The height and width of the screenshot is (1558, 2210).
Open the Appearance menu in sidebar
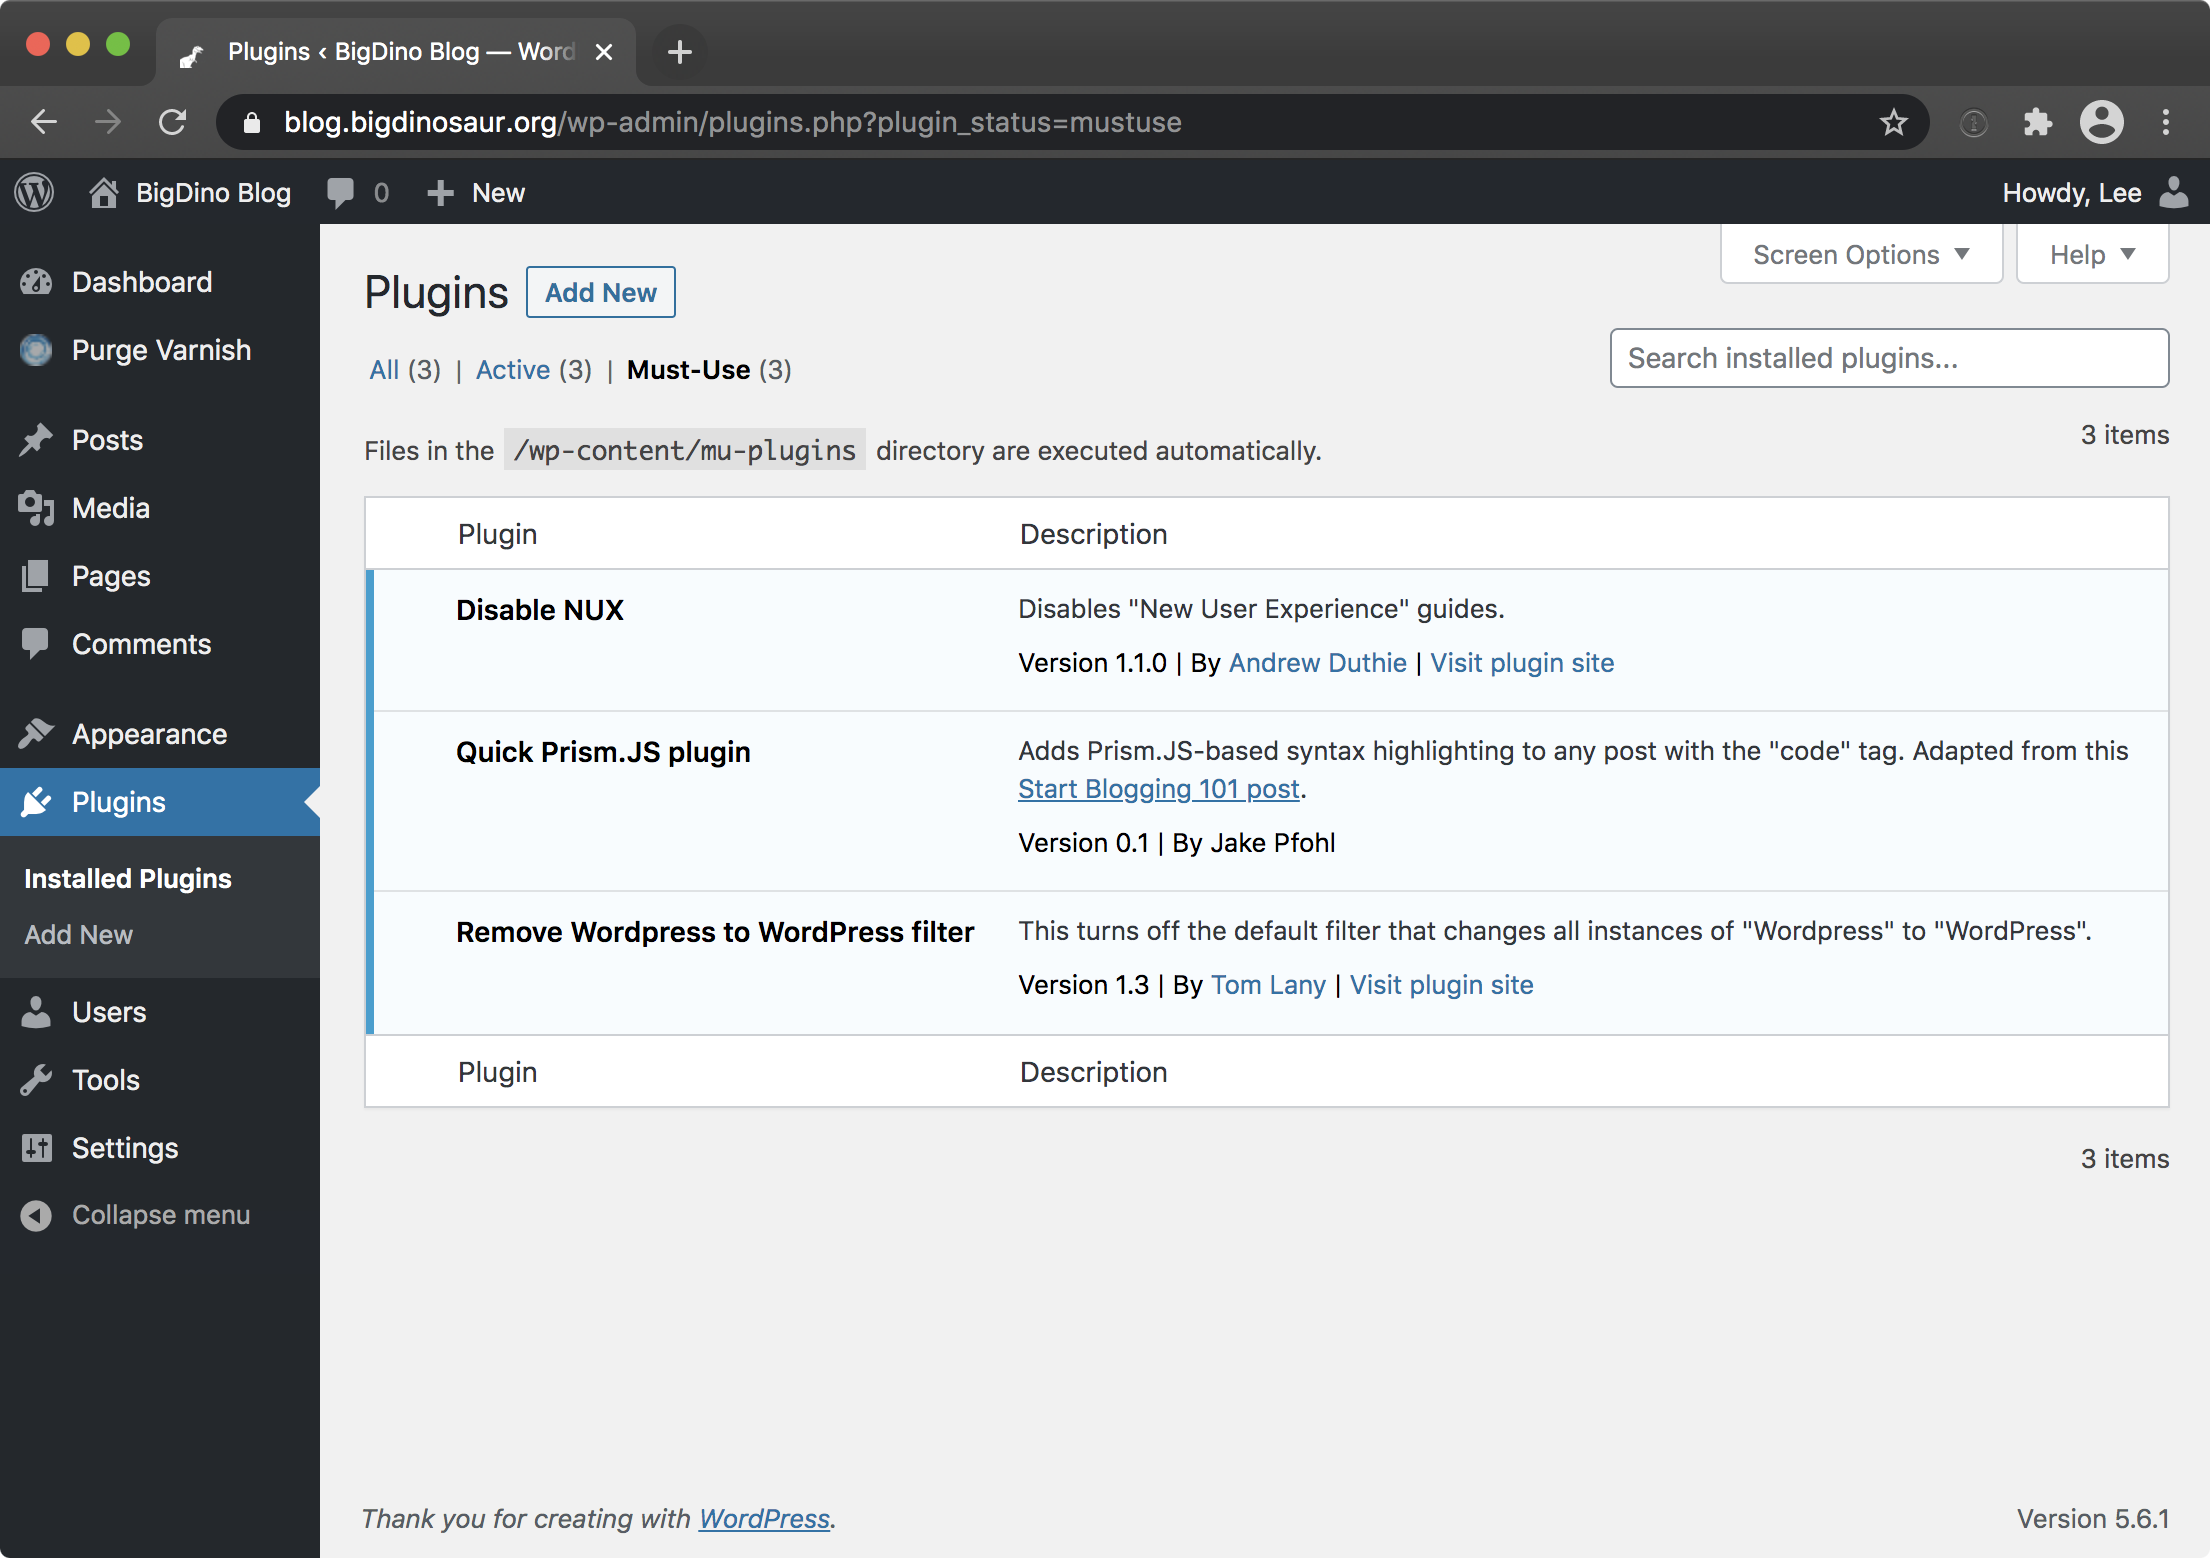click(149, 734)
